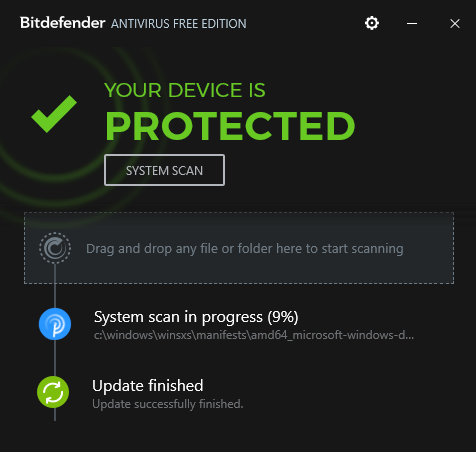
Task: Open settings via the gear icon
Action: 371,23
